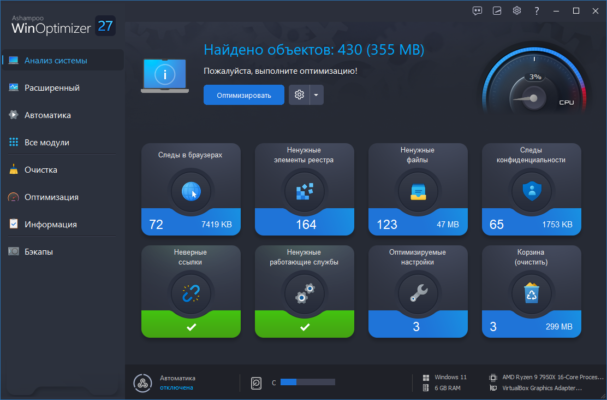Click the processor icon near AMD Ryzen 9
Image resolution: width=607 pixels, height=400 pixels.
click(x=493, y=377)
